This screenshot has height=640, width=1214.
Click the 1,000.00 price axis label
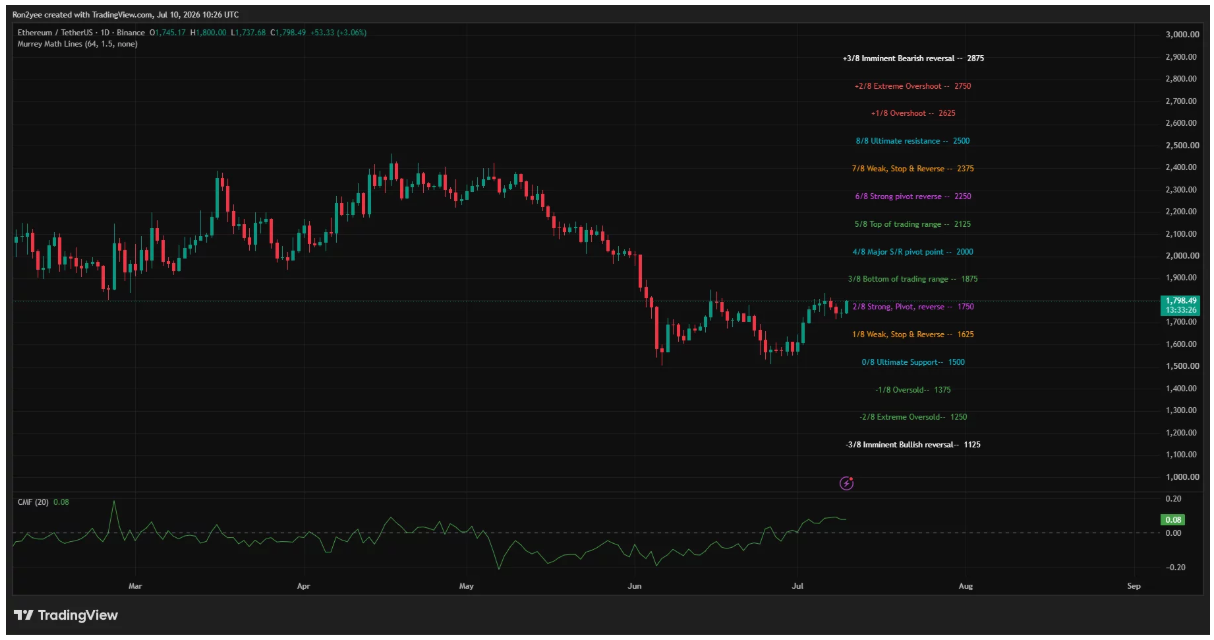tap(1181, 477)
